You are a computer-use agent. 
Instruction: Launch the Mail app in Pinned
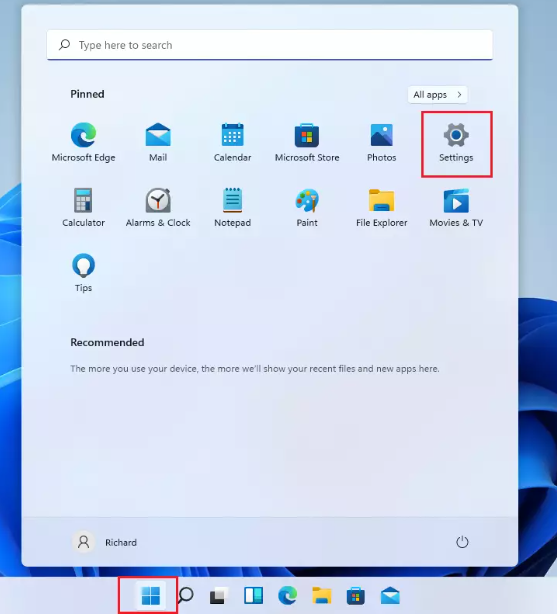(x=158, y=143)
